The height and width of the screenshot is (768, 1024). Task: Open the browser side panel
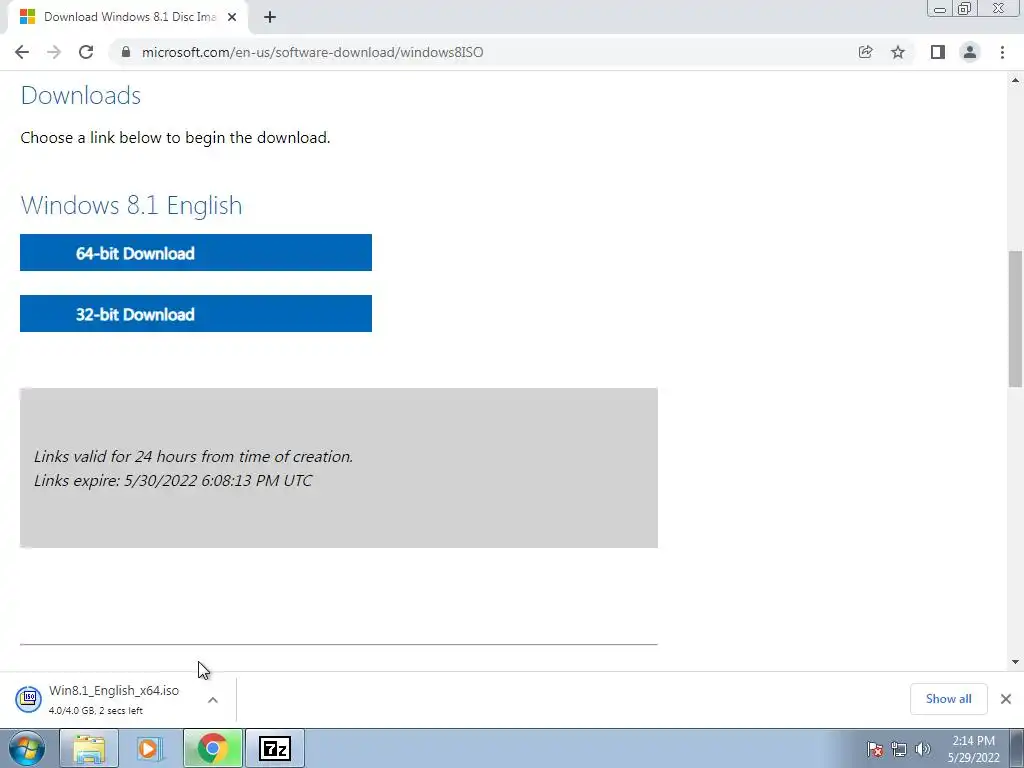pos(938,52)
